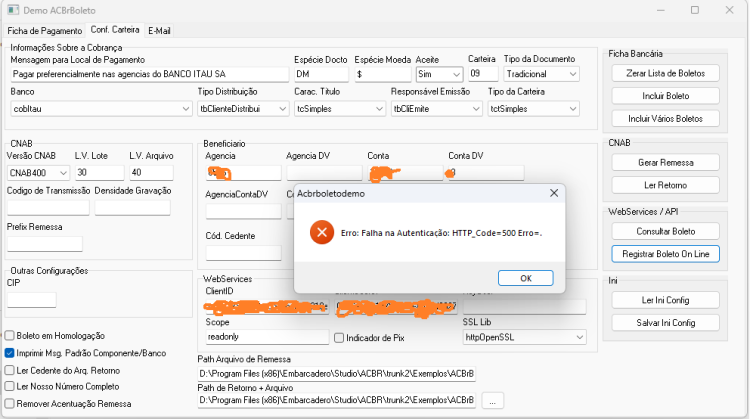Click the Salvar Ini Config button
This screenshot has height=419, width=750.
click(665, 323)
